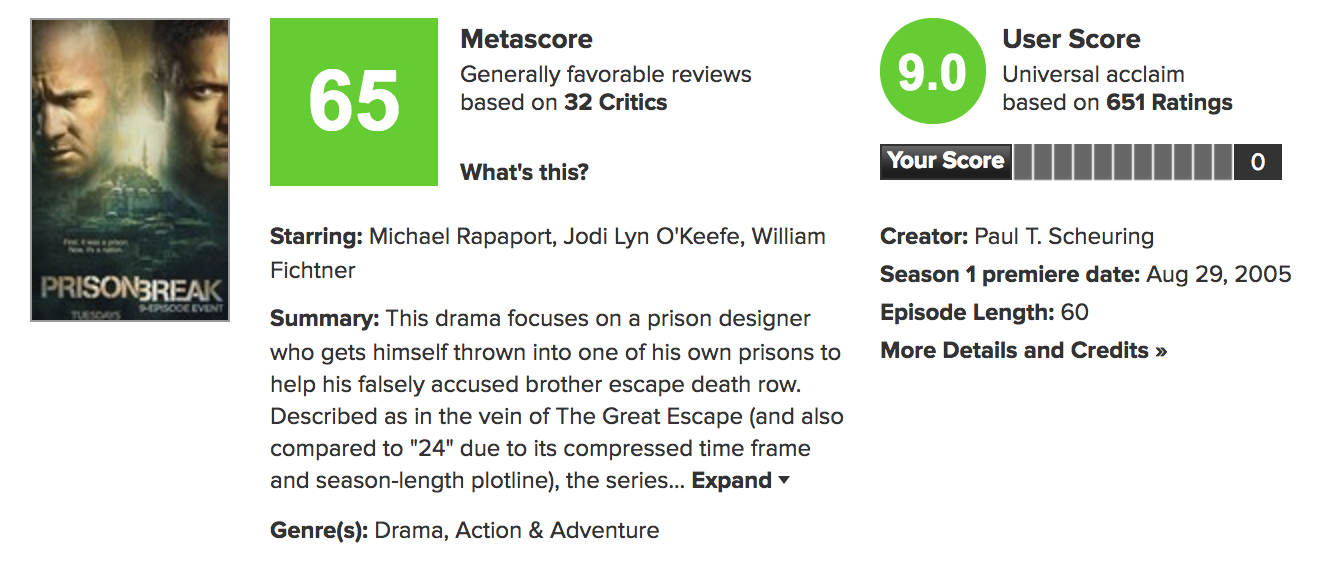Screen dimensions: 1320x562
Task: Expand the full series summary
Action: coord(732,480)
